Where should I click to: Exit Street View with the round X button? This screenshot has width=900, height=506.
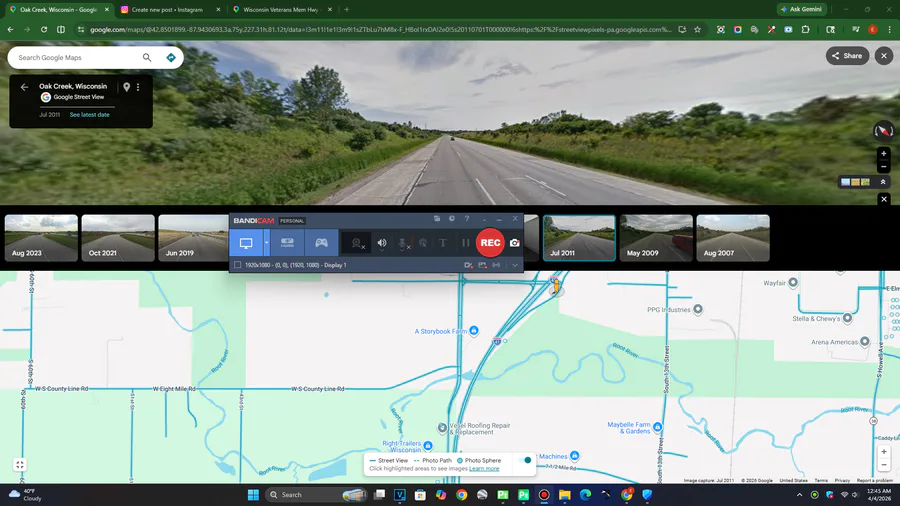point(884,56)
